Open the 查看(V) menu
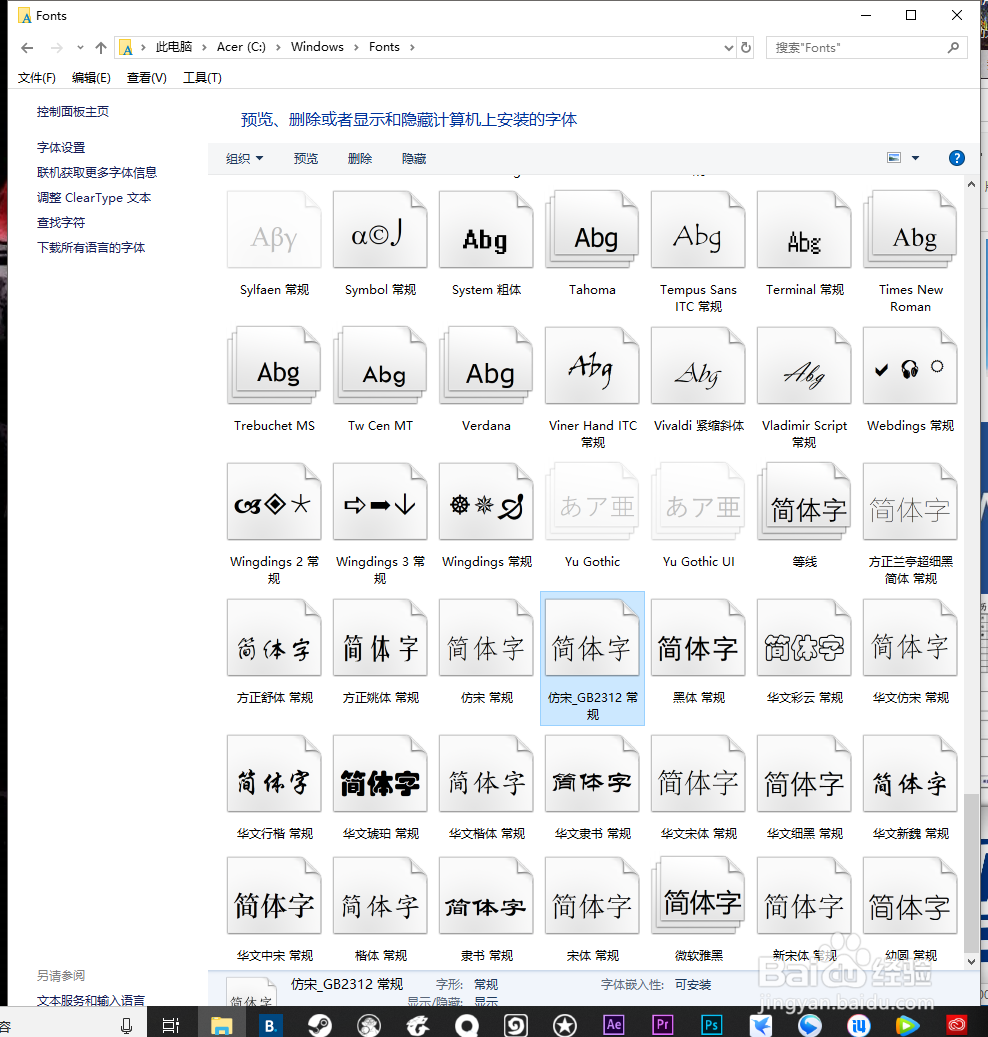Image resolution: width=988 pixels, height=1037 pixels. (x=146, y=78)
